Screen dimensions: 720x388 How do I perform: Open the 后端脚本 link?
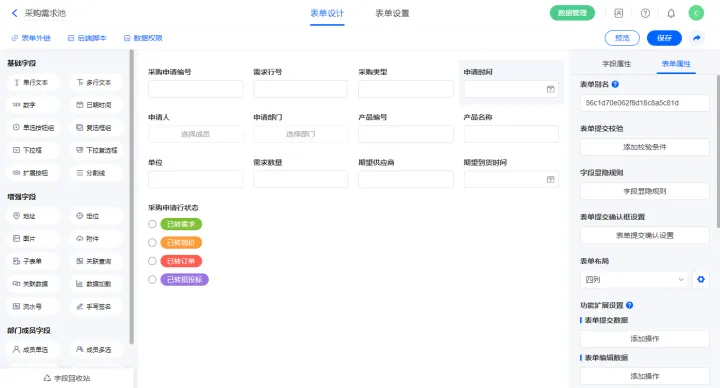(87, 38)
